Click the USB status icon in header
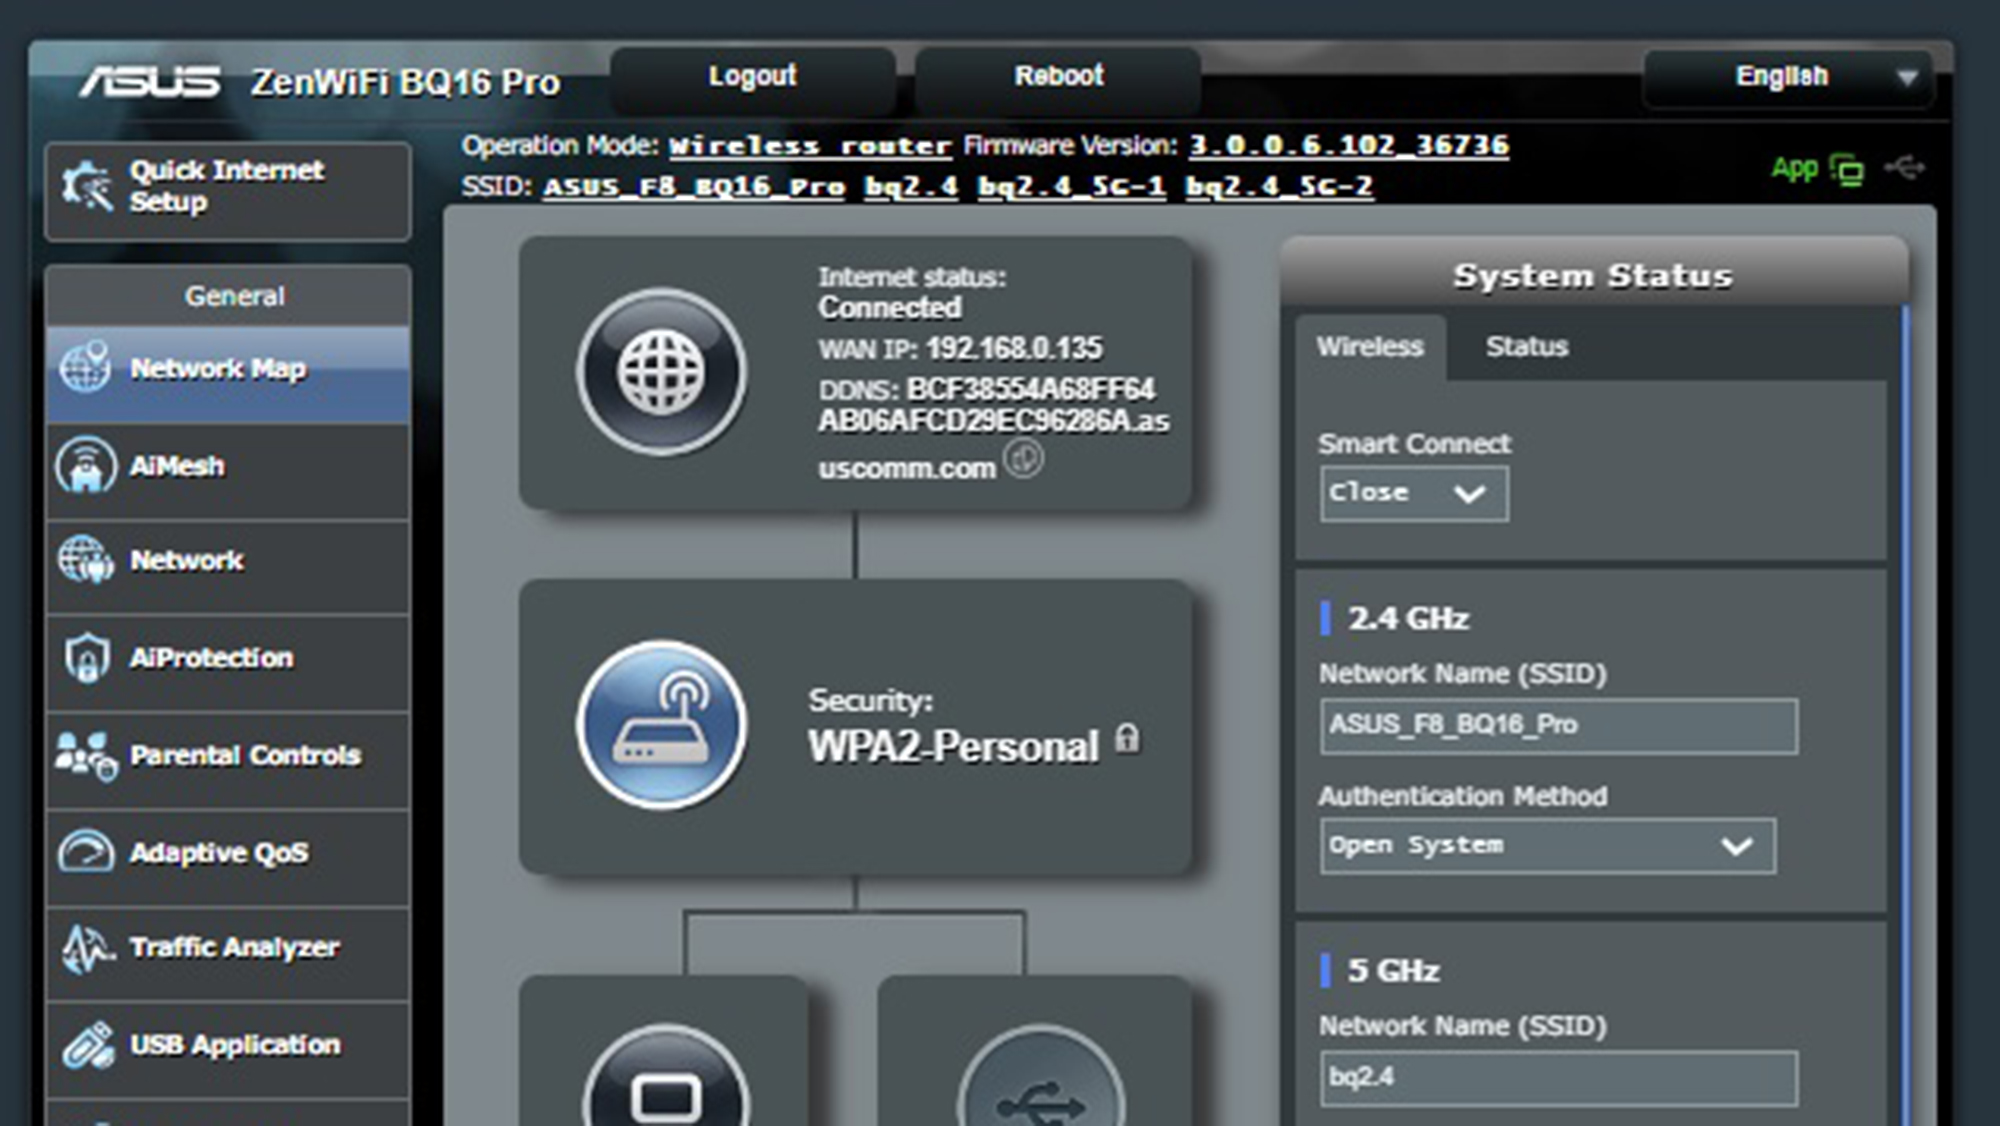This screenshot has width=2000, height=1126. (1904, 167)
